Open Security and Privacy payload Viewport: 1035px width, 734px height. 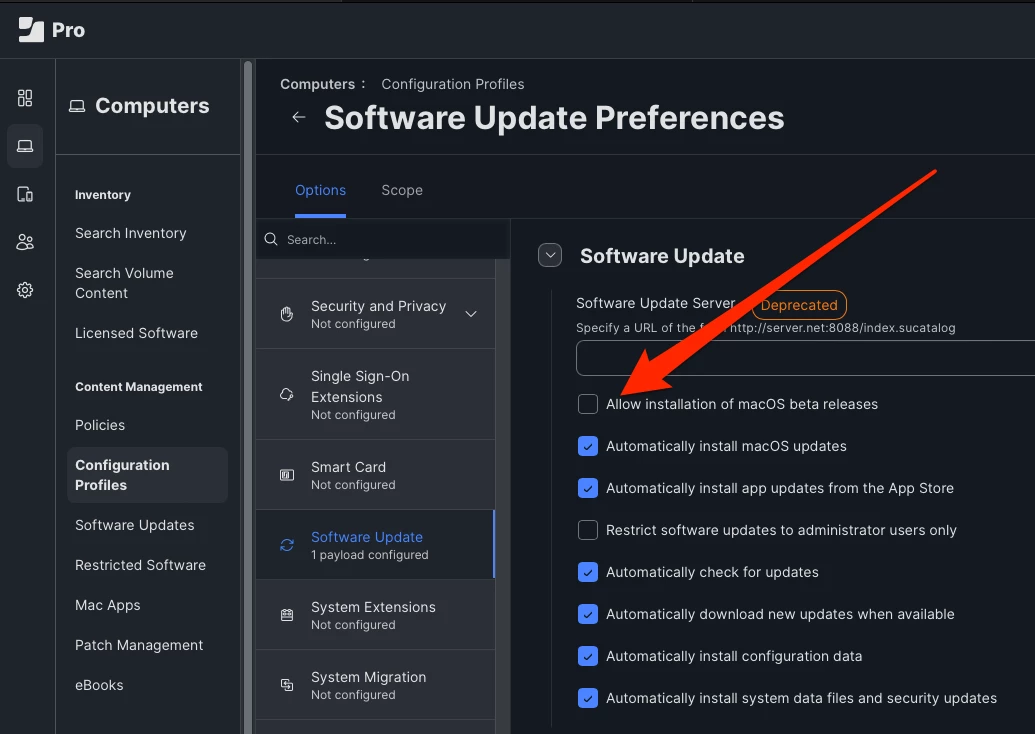[x=375, y=314]
